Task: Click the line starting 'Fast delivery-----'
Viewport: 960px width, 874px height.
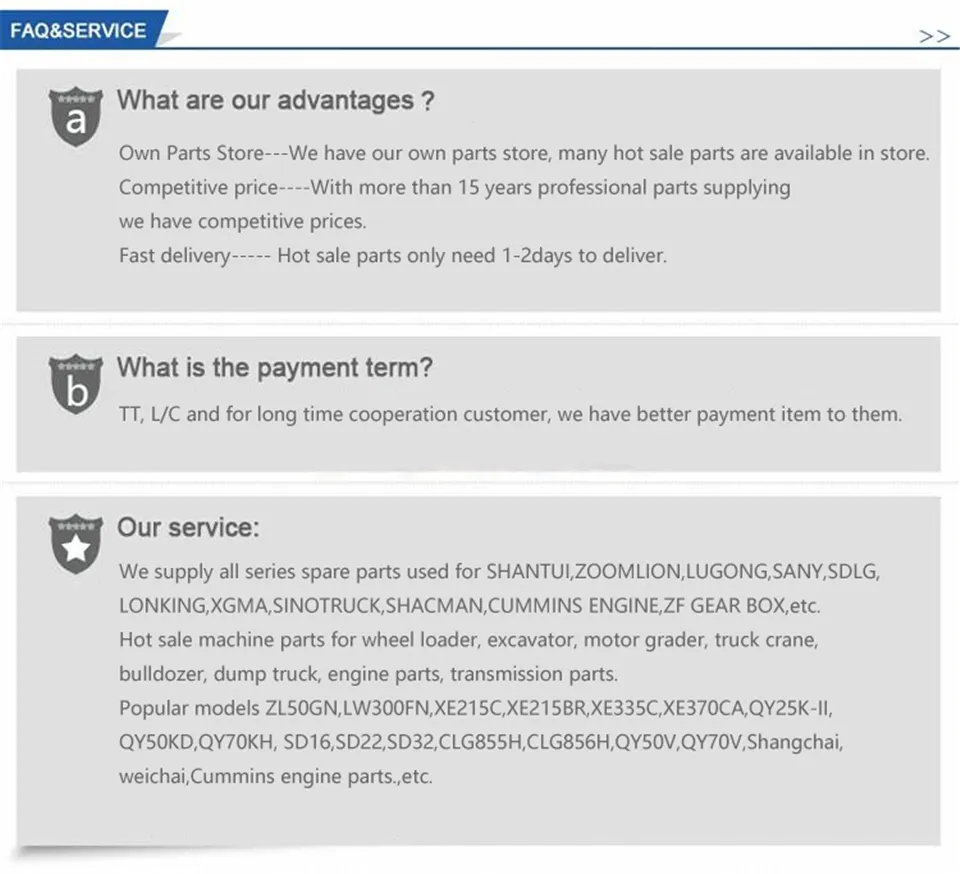Action: point(393,256)
